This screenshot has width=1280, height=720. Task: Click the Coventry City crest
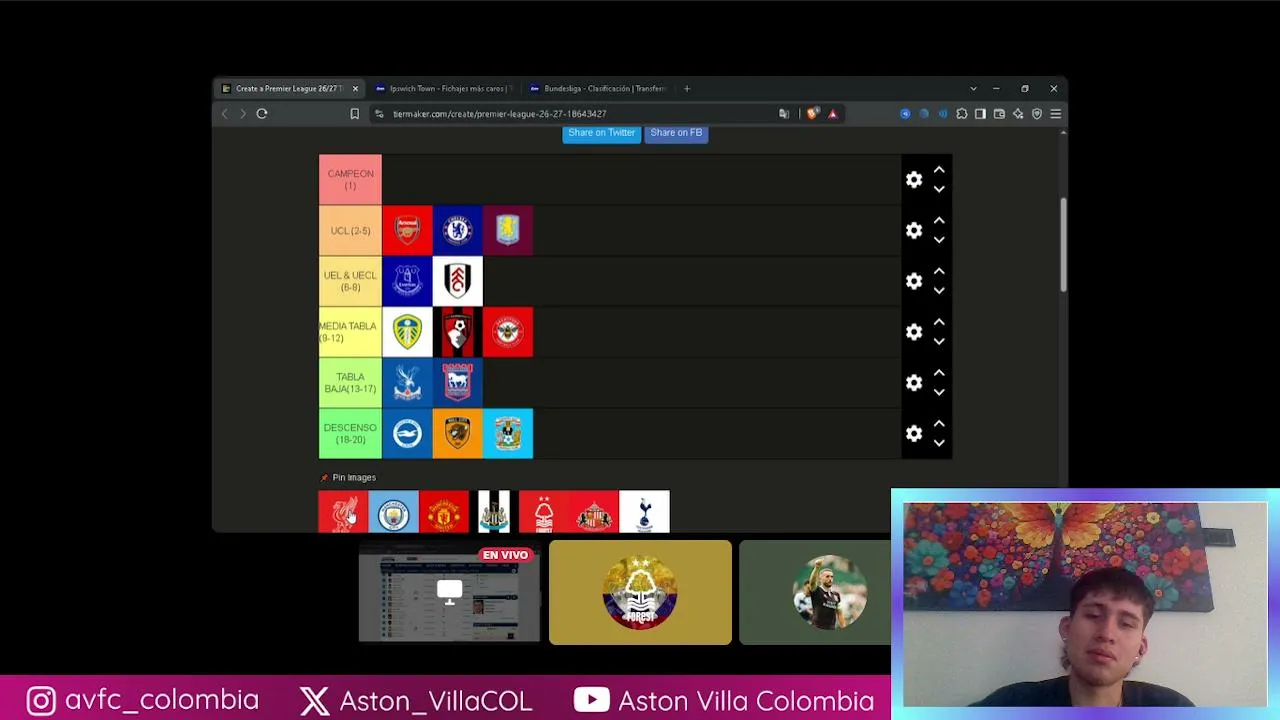point(508,433)
